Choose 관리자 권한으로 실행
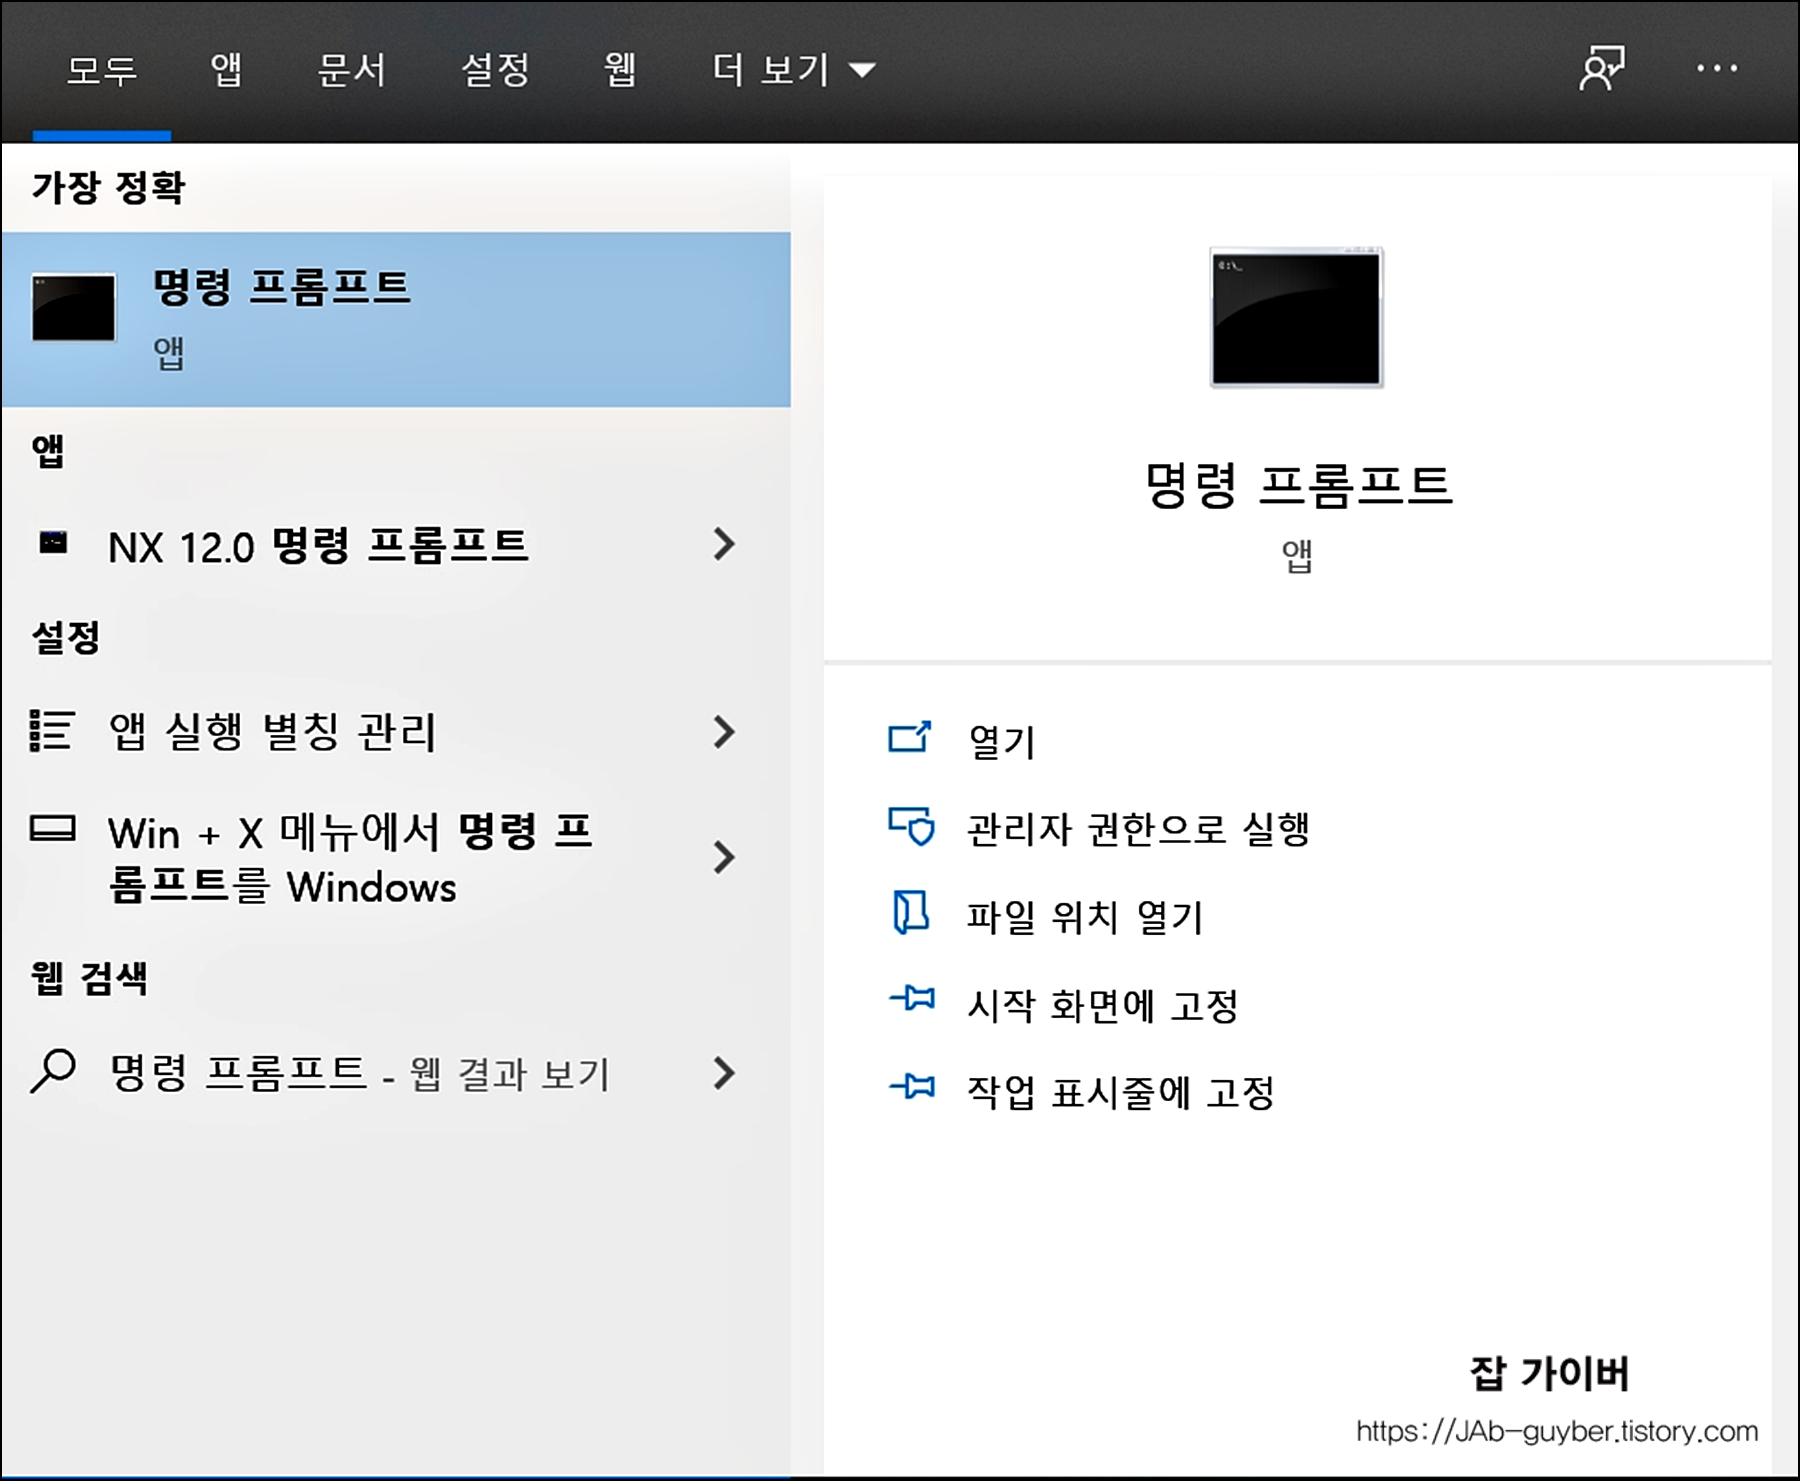Screen dimensions: 1800x1481 point(1138,829)
